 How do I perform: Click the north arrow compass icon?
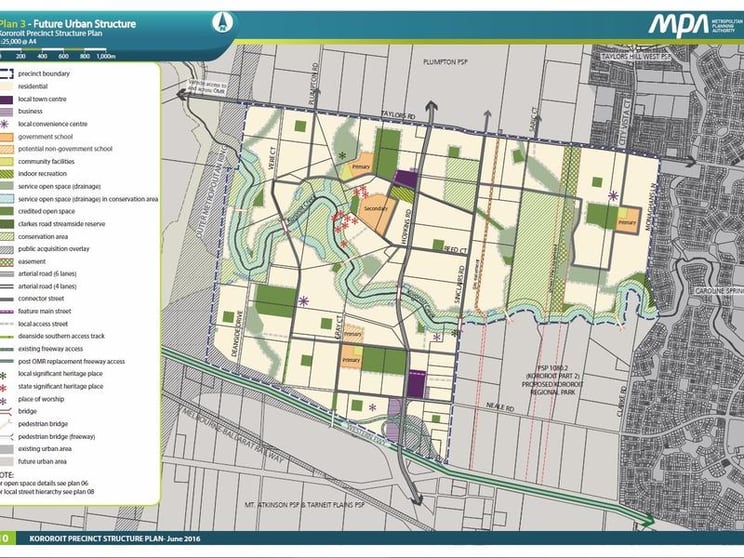222,22
